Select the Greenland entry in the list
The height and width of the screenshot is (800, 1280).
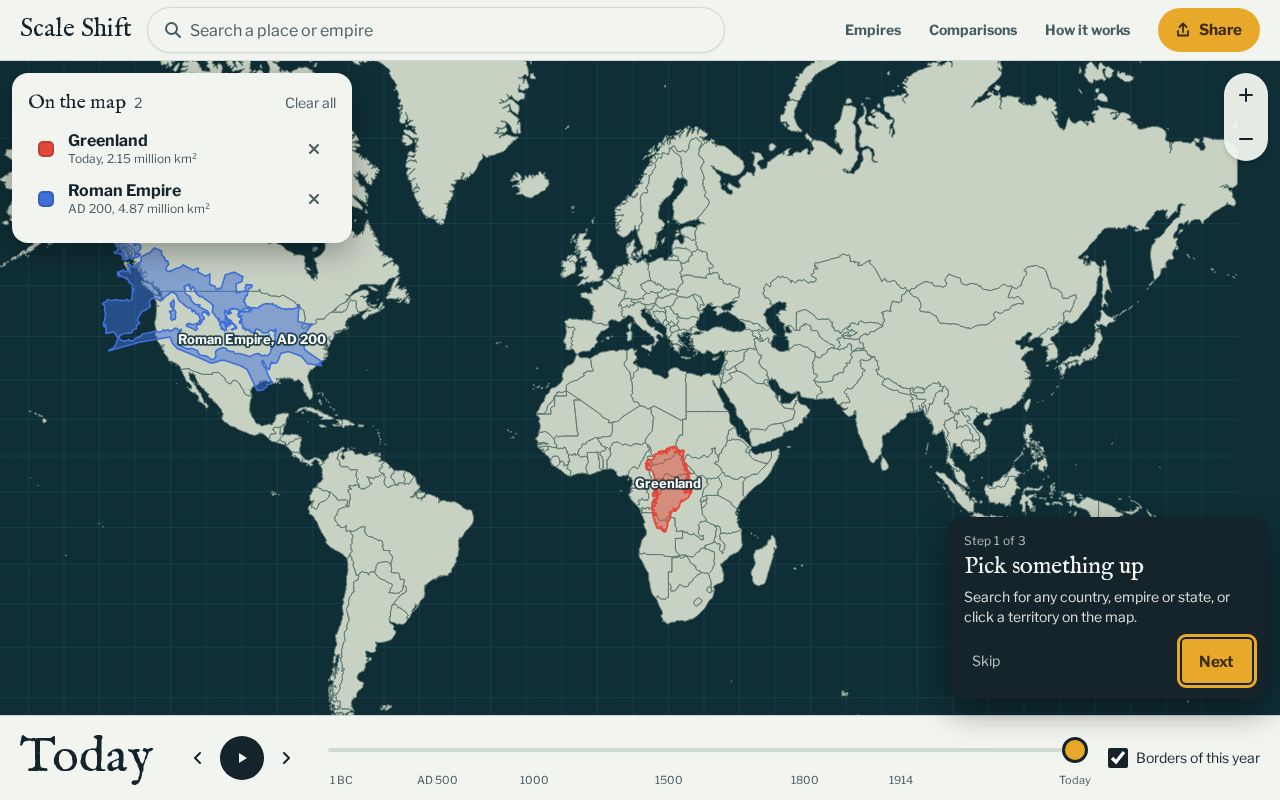(181, 149)
